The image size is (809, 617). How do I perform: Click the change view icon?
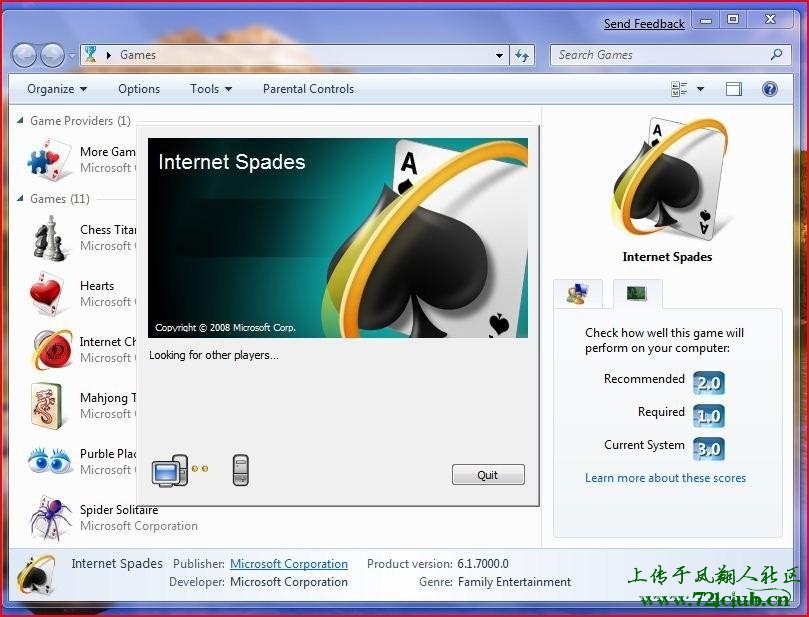(679, 89)
